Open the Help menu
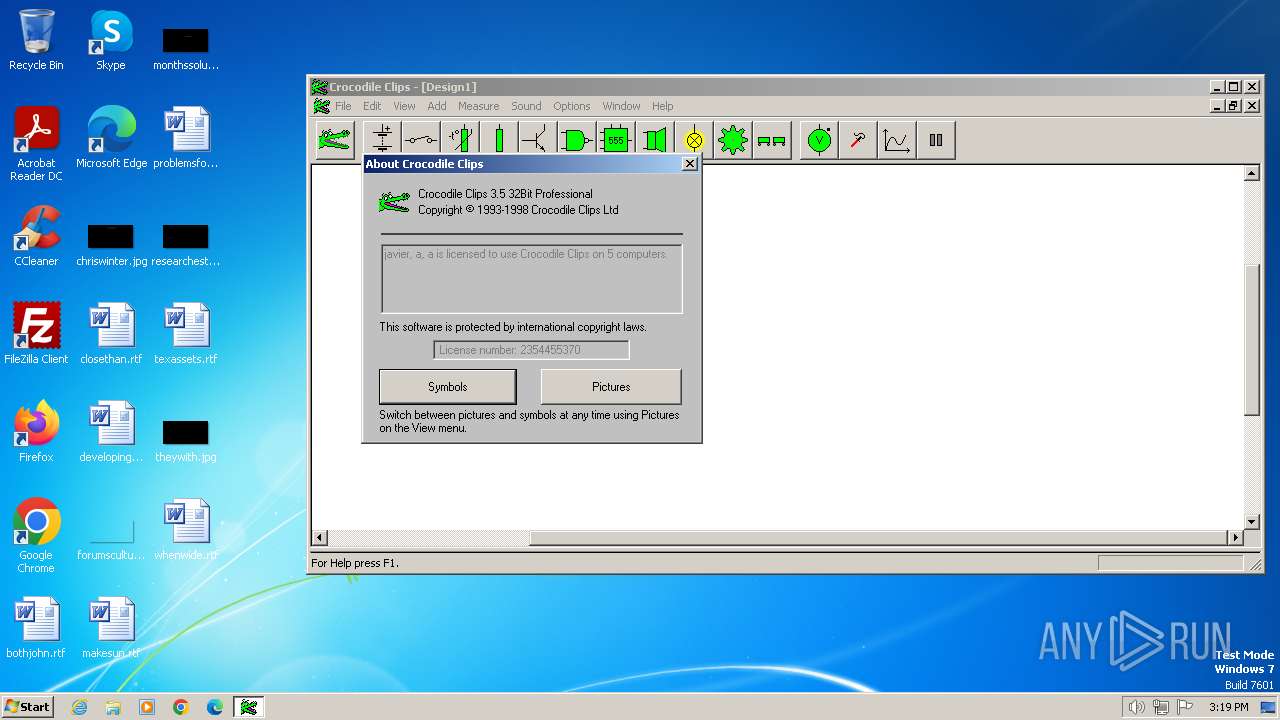 [x=663, y=106]
